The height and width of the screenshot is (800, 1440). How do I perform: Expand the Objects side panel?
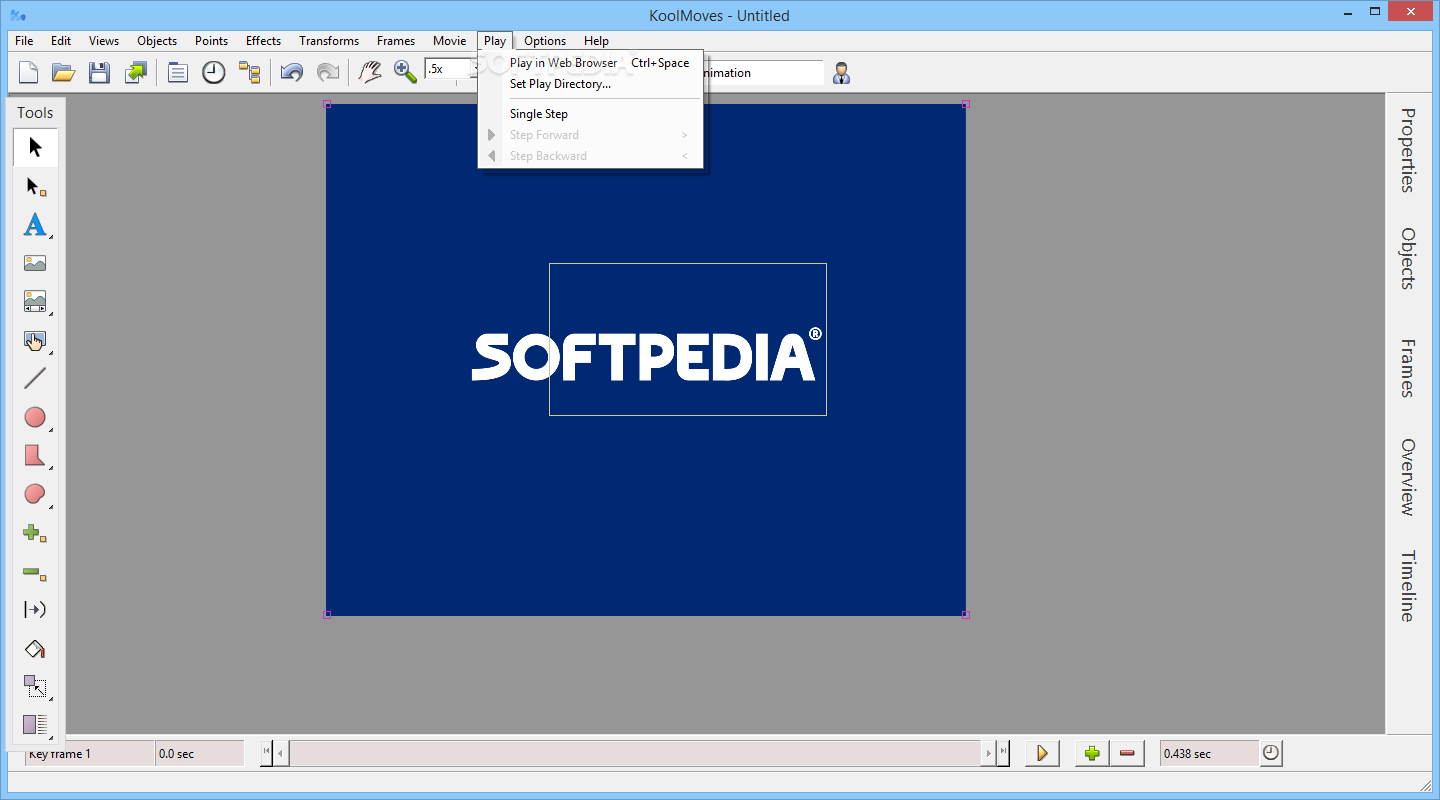pyautogui.click(x=1408, y=258)
